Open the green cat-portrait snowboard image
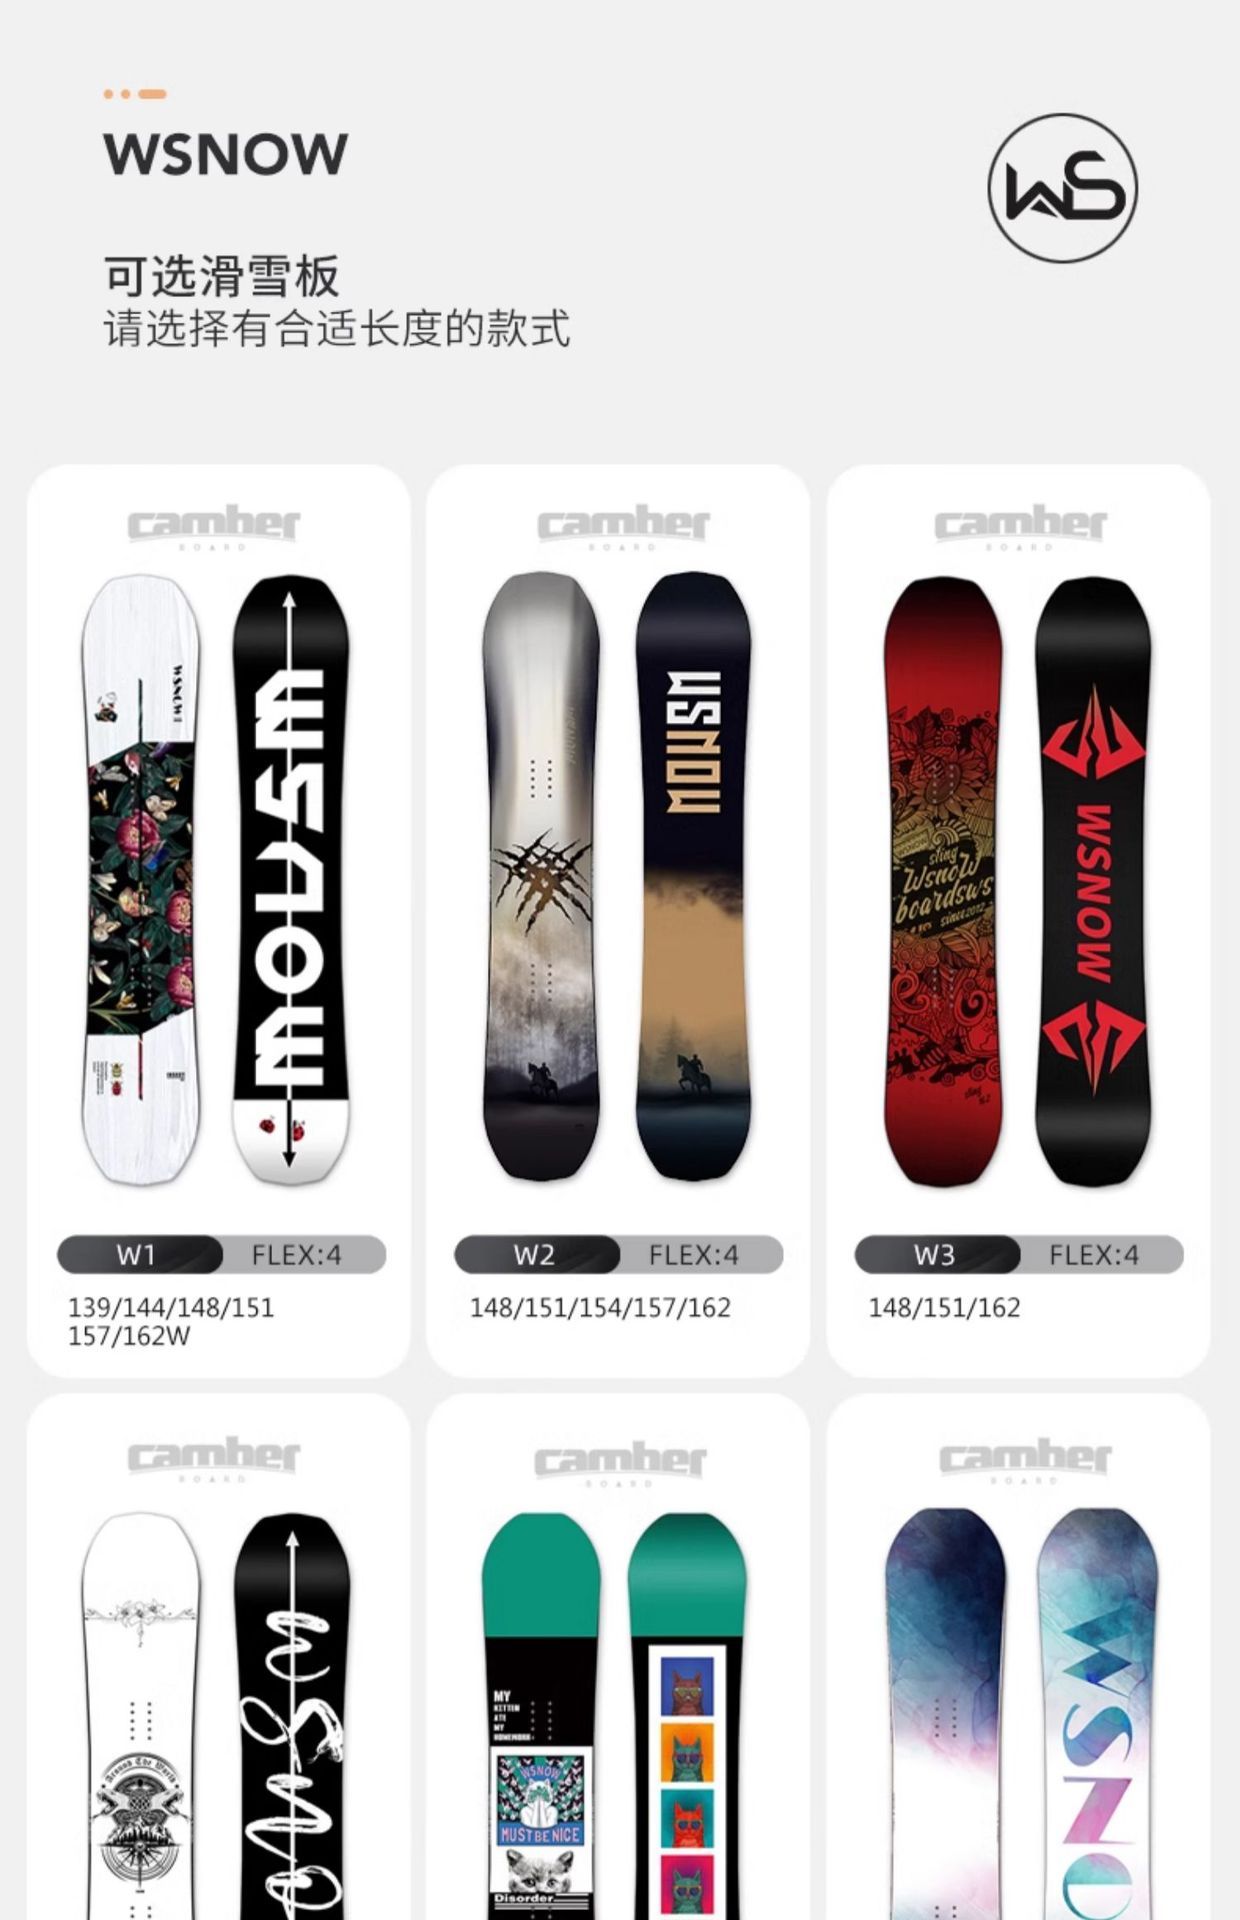The image size is (1240, 1920). (688, 1716)
